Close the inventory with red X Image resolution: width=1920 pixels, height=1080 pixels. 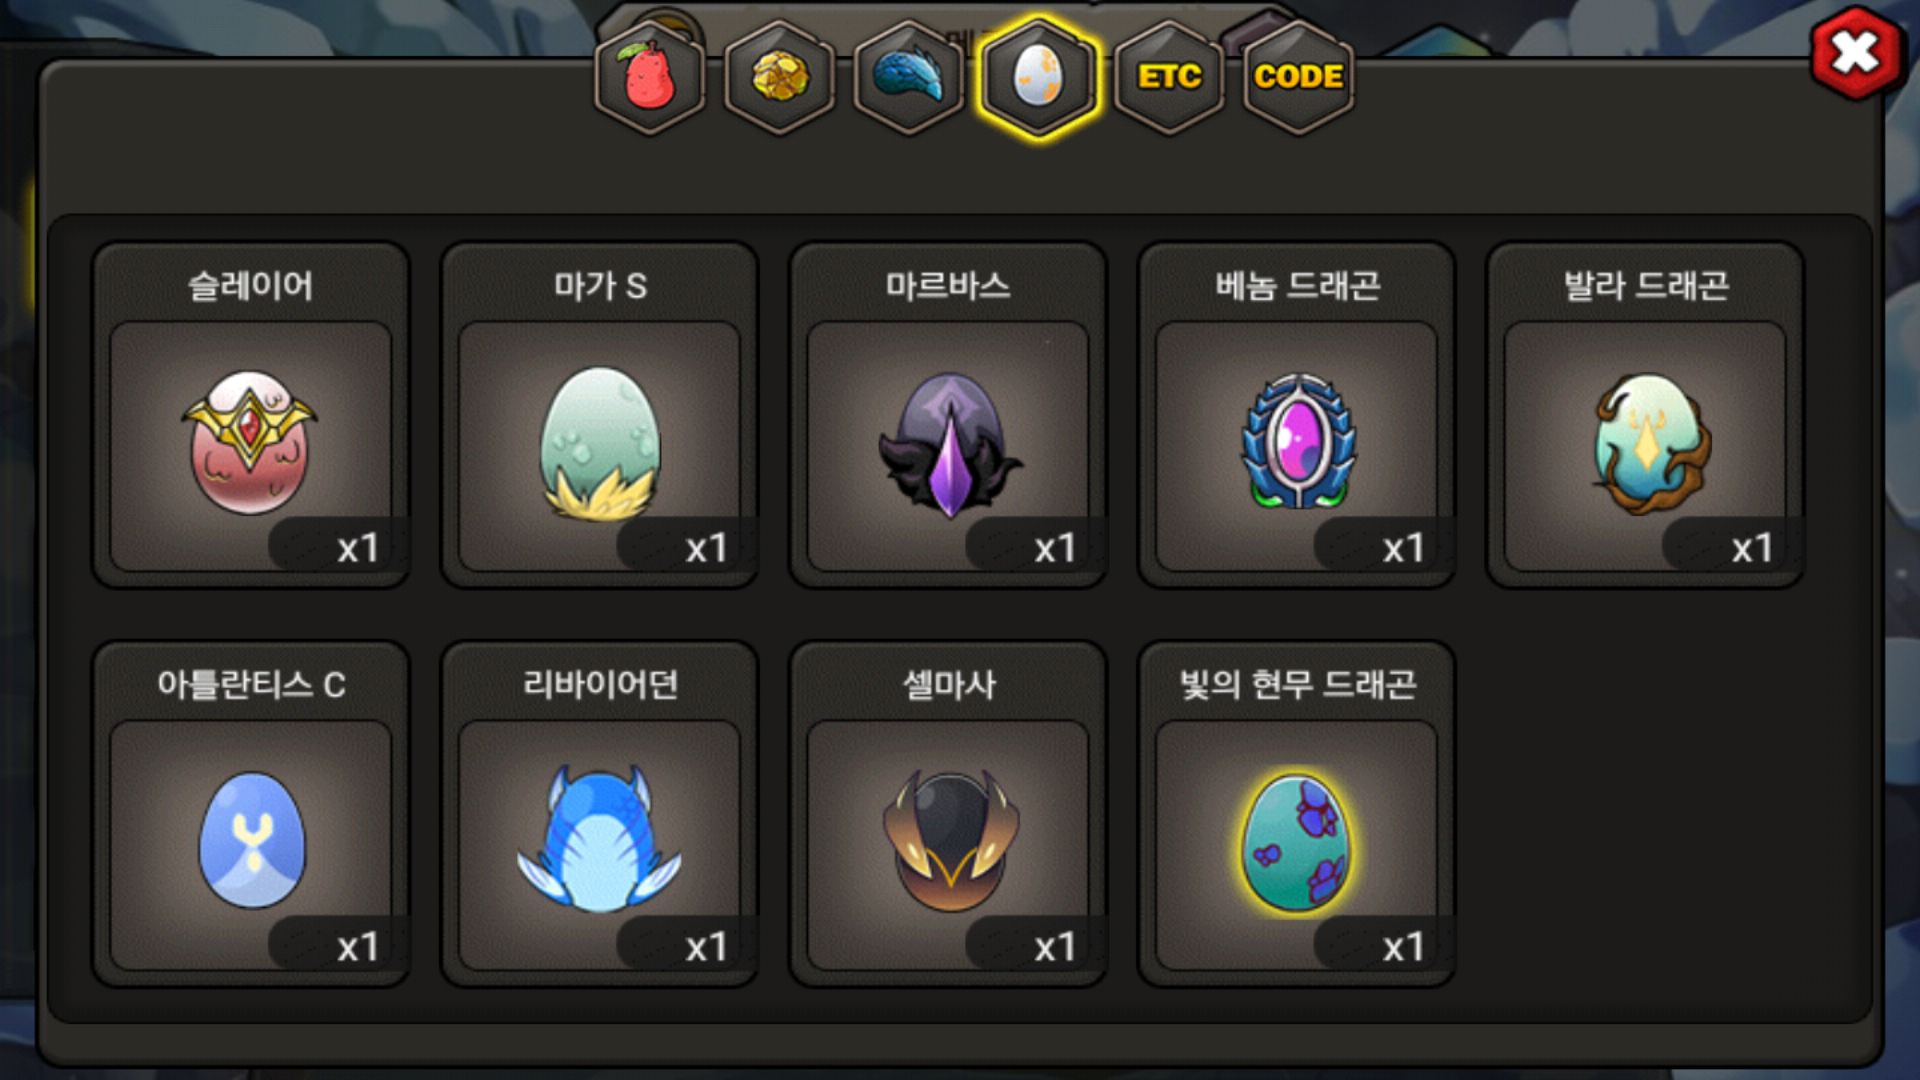coord(1855,53)
